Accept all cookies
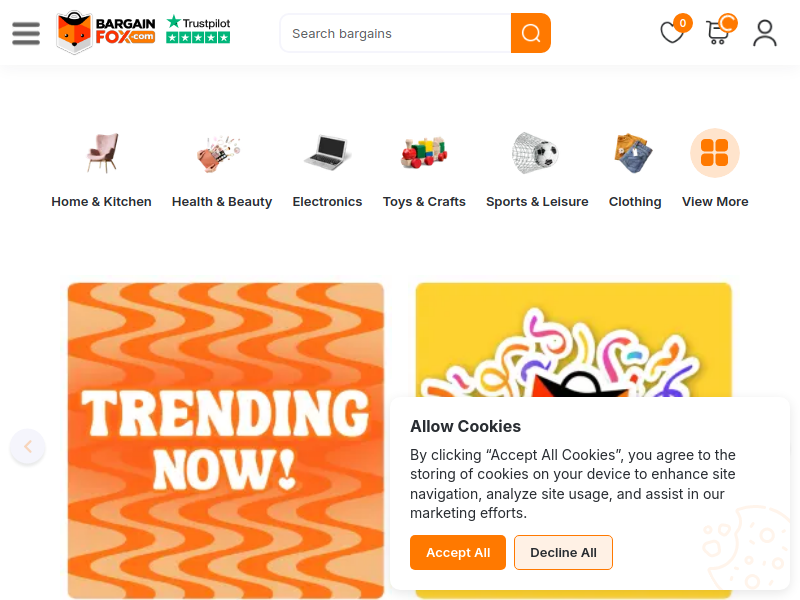Screen dimensions: 800x600 (458, 553)
